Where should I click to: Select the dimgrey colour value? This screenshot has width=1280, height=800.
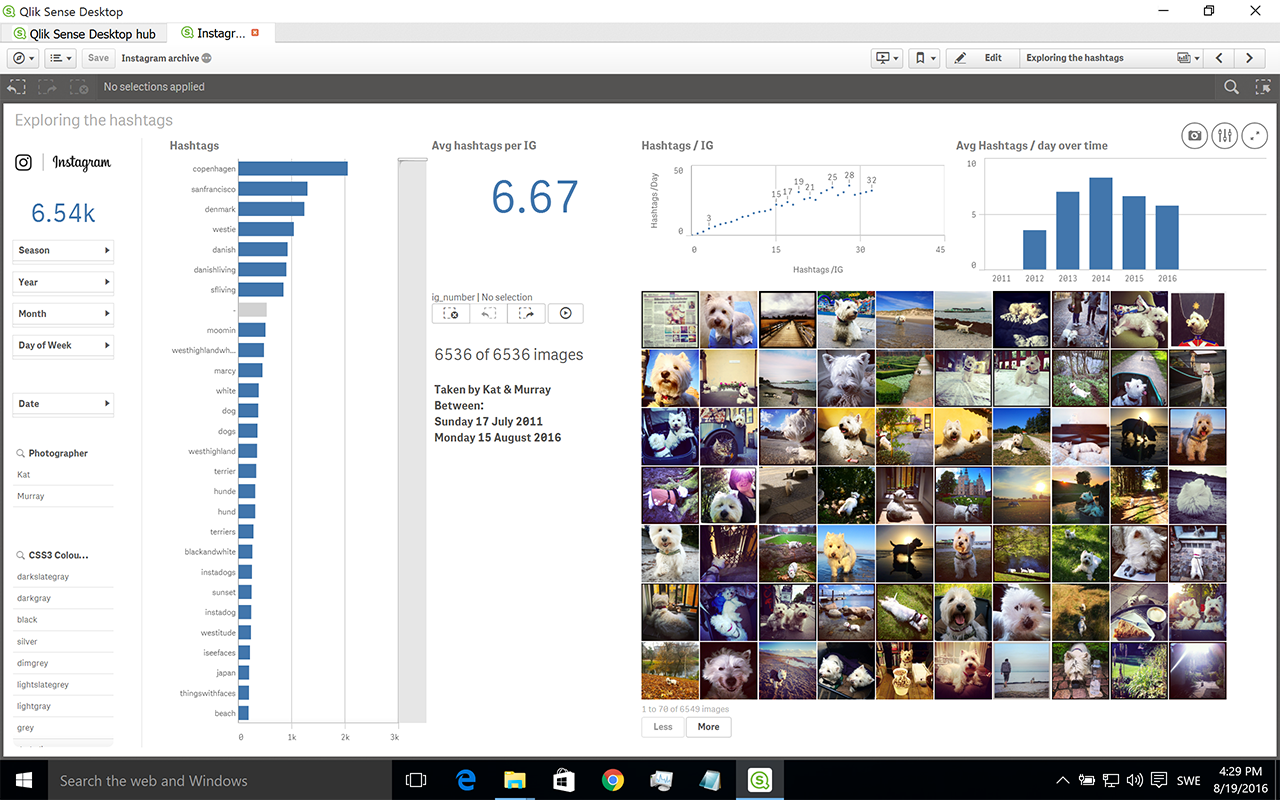pos(63,663)
